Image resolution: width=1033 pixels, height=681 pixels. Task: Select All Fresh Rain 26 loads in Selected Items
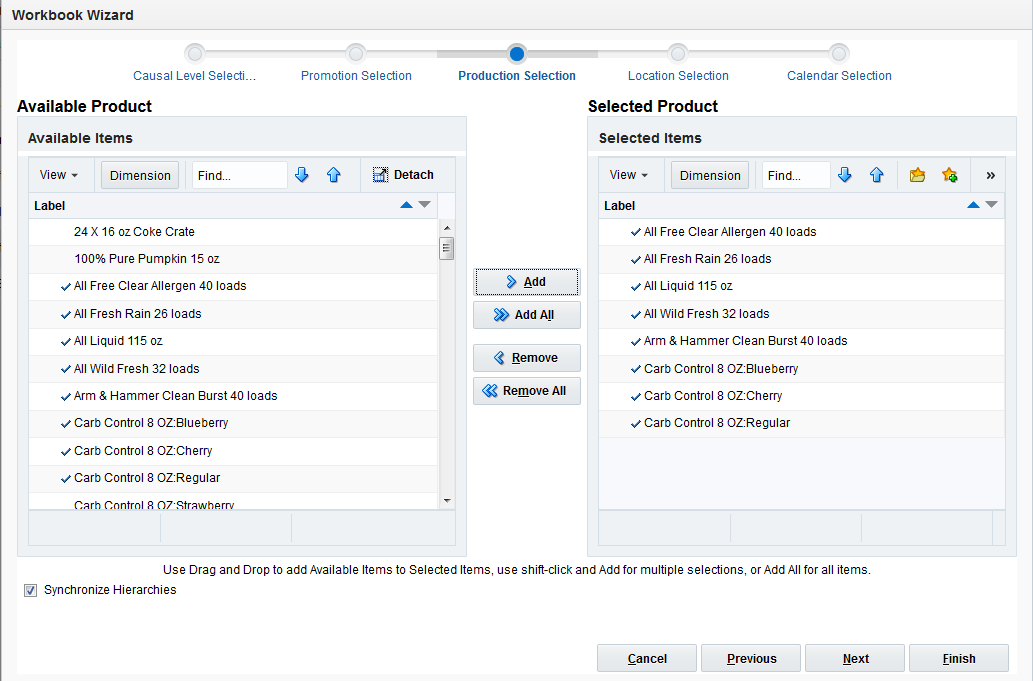coord(802,259)
